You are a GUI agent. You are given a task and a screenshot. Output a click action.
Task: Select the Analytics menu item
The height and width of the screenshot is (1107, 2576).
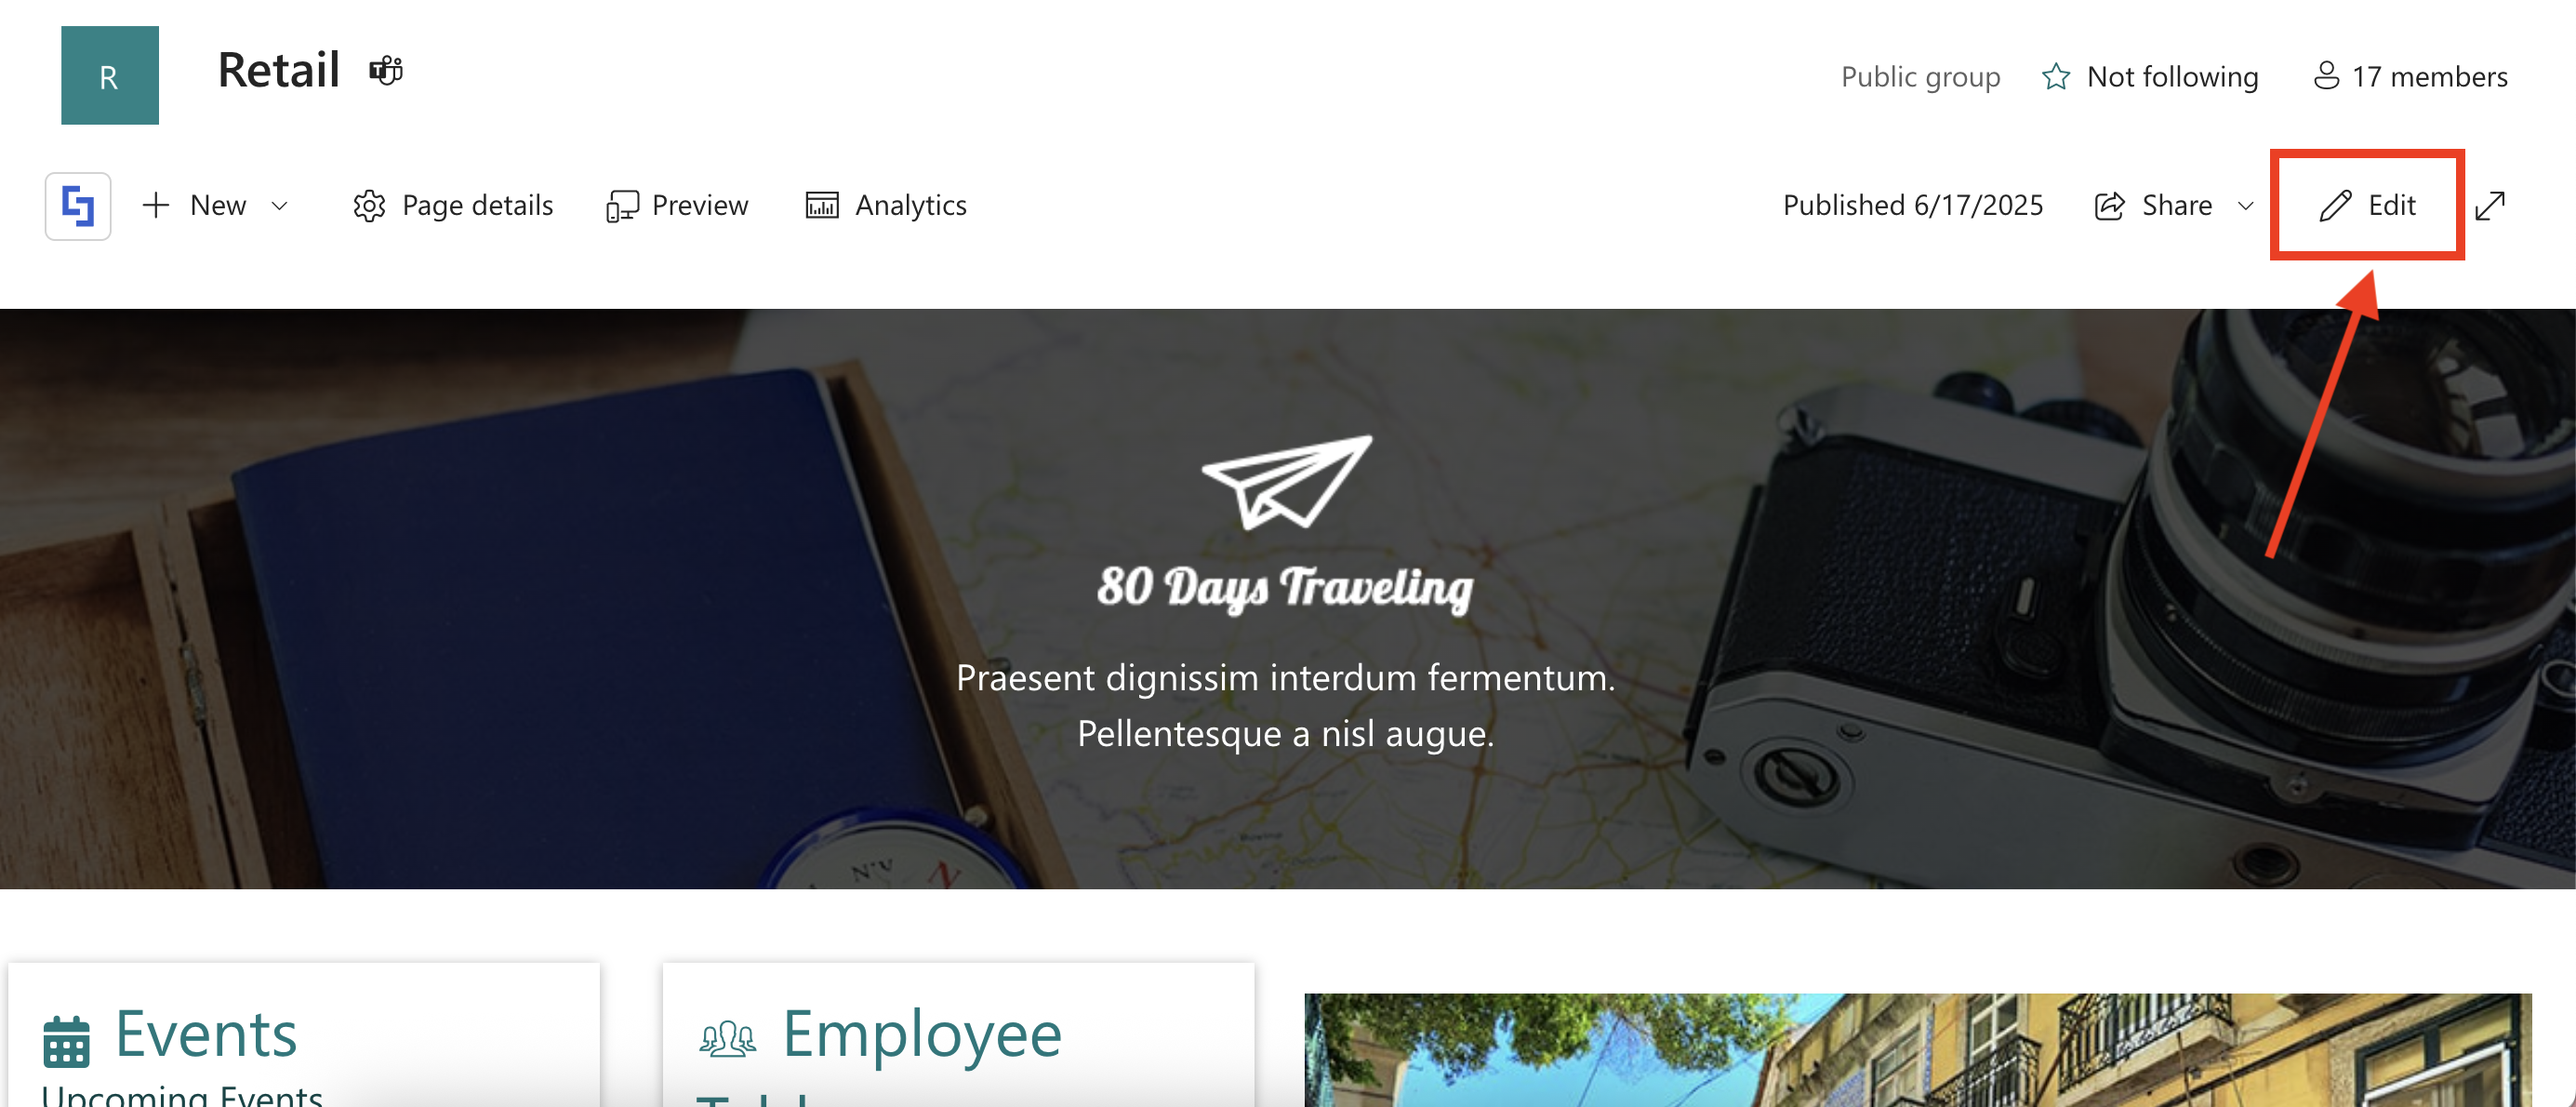point(886,206)
